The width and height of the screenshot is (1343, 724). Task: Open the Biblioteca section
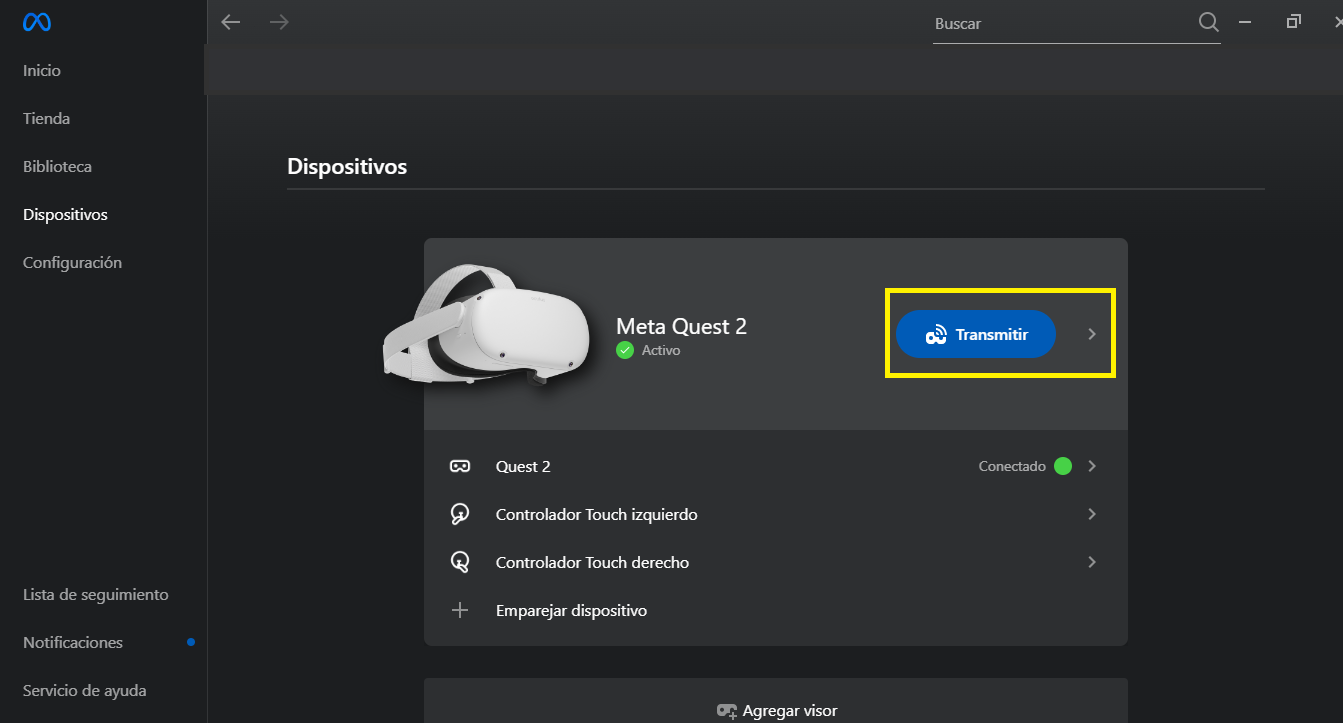click(57, 167)
